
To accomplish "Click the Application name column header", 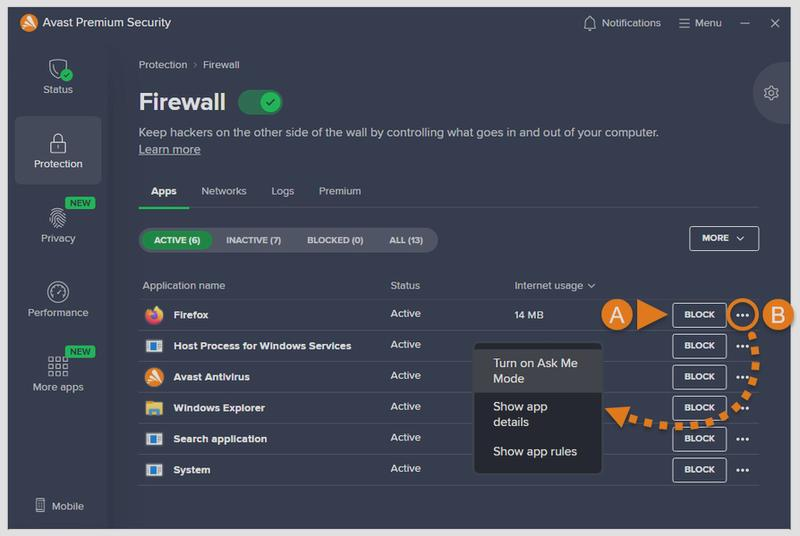I will pos(184,286).
